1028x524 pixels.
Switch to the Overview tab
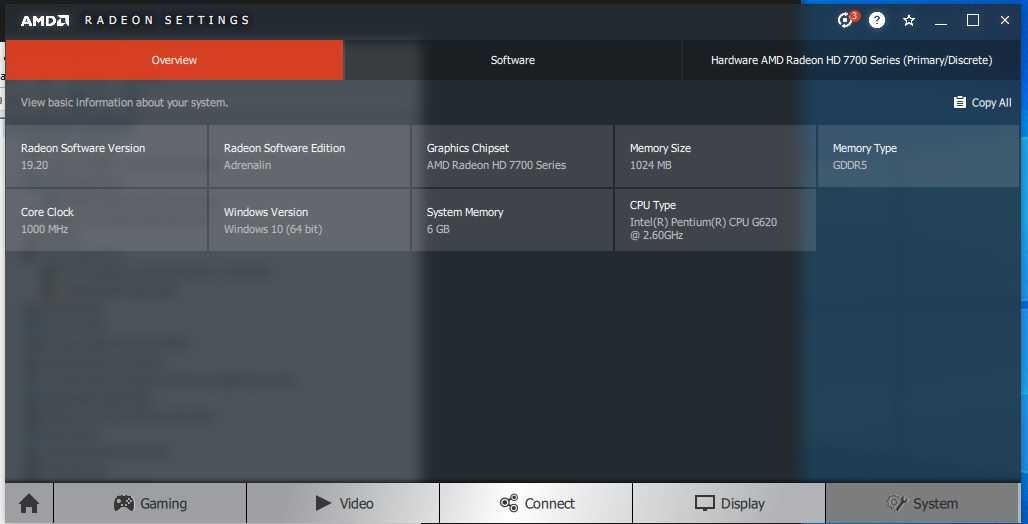point(174,60)
